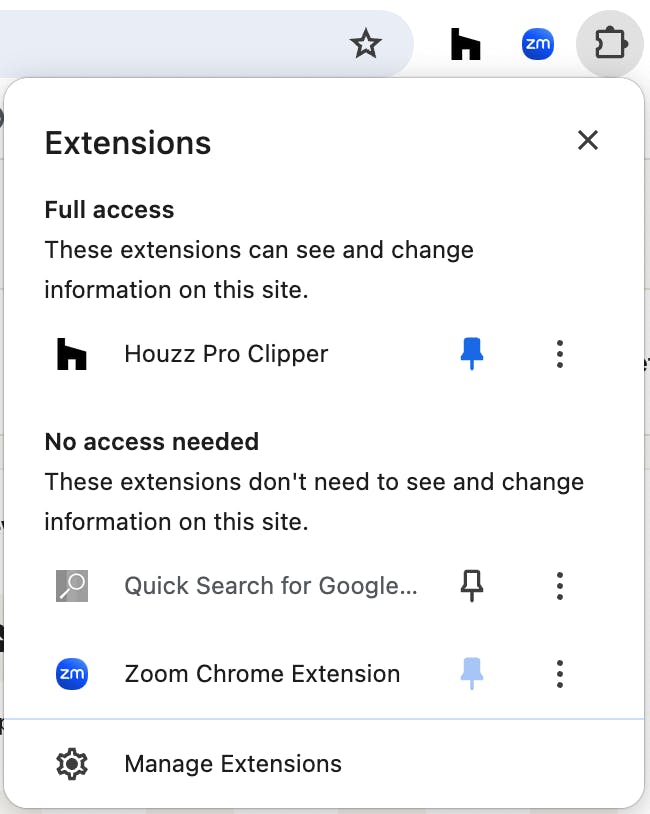Click the Houzz icon in the browser toolbar

coord(465,44)
